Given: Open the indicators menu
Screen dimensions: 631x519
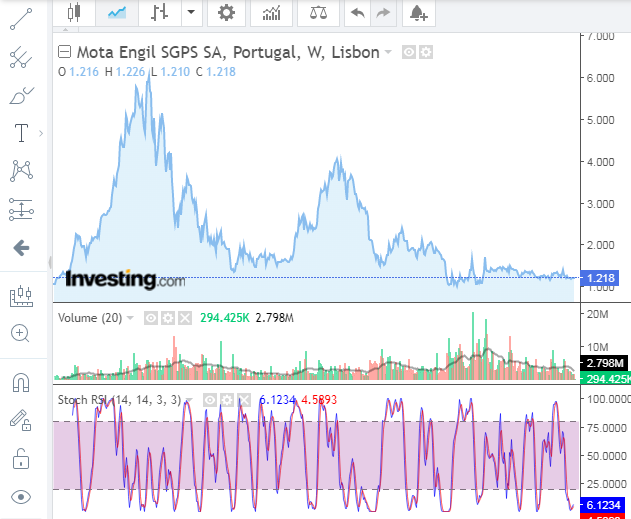Looking at the screenshot, I should pyautogui.click(x=272, y=12).
